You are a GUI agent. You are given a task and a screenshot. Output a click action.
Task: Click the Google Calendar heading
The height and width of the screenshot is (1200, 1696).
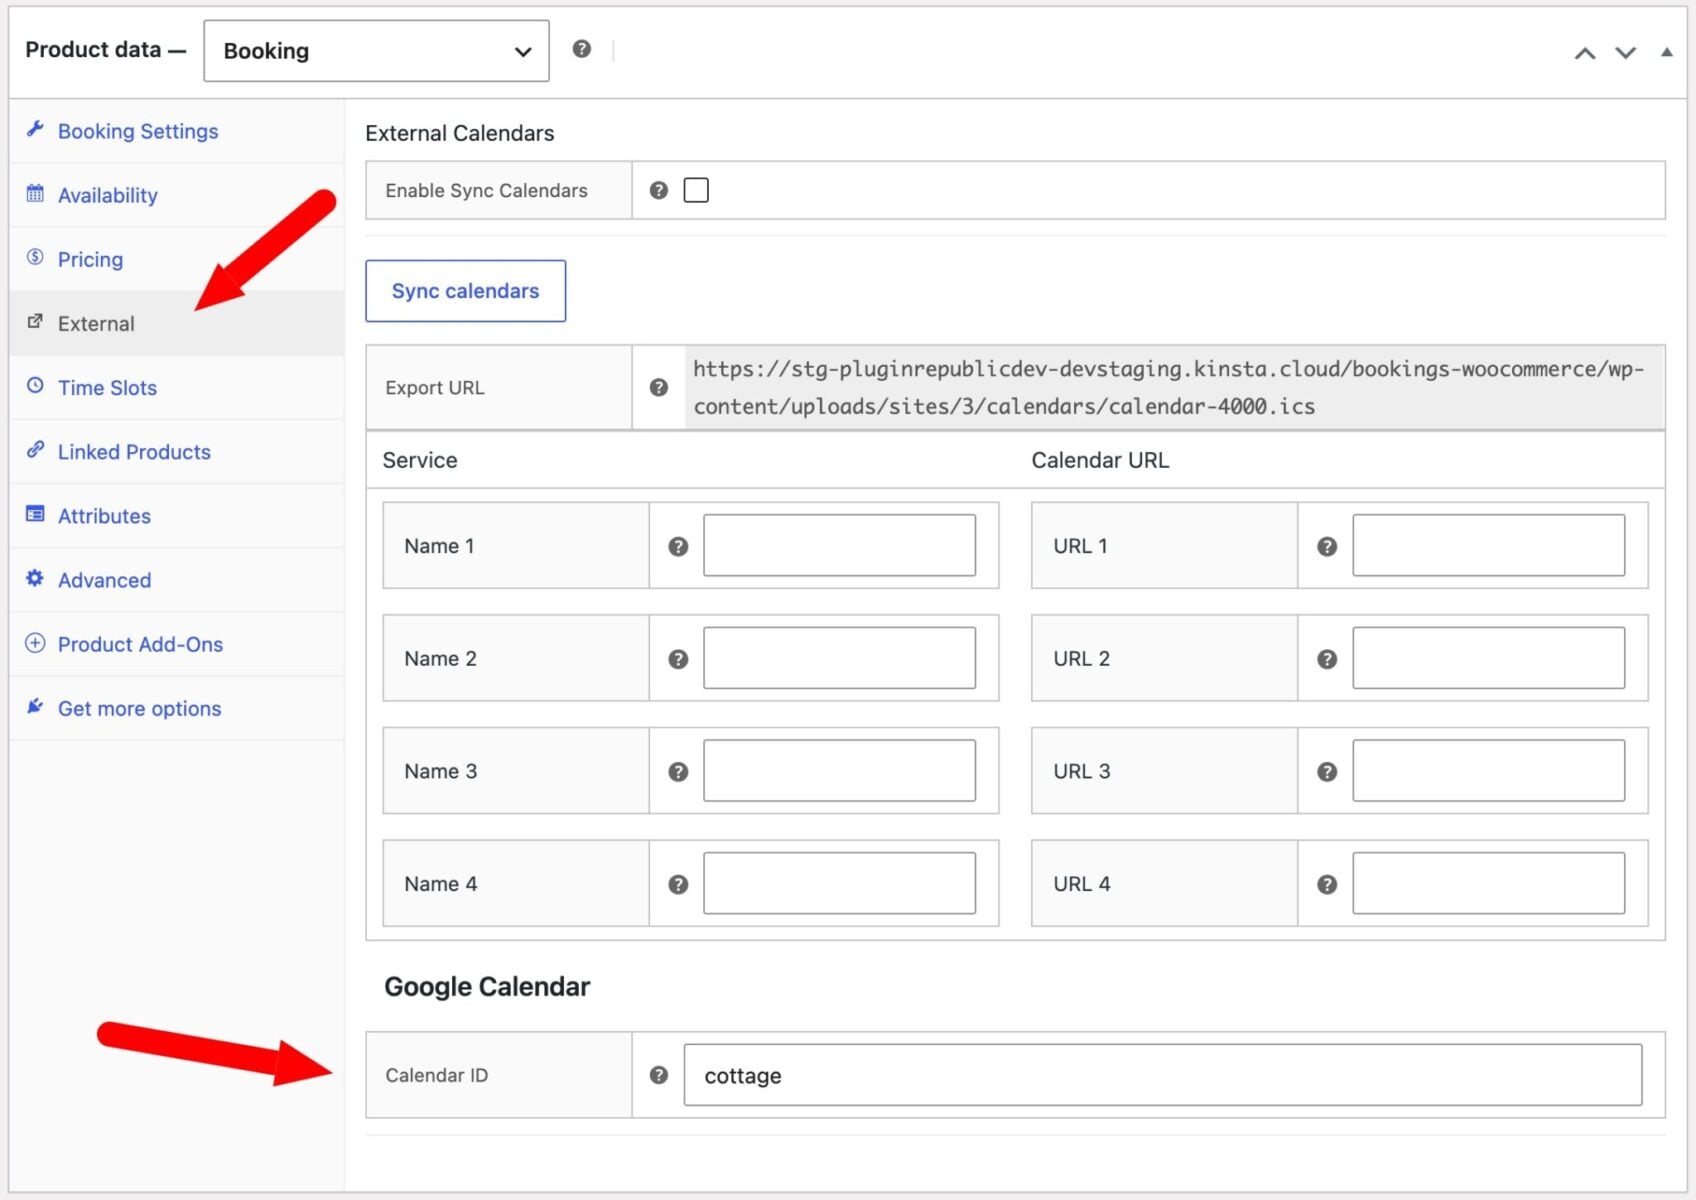coord(487,987)
